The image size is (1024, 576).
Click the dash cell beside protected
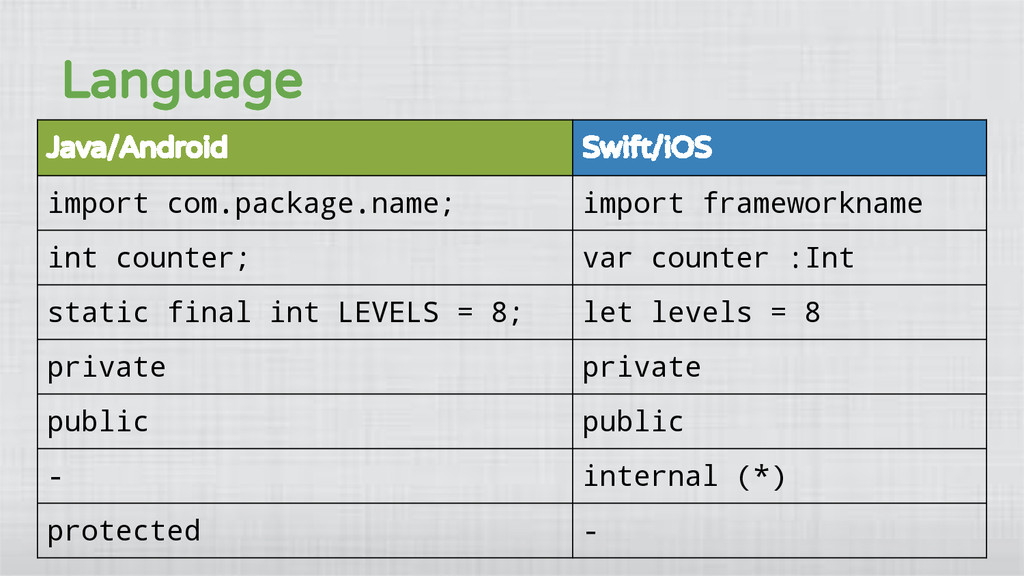pos(779,530)
